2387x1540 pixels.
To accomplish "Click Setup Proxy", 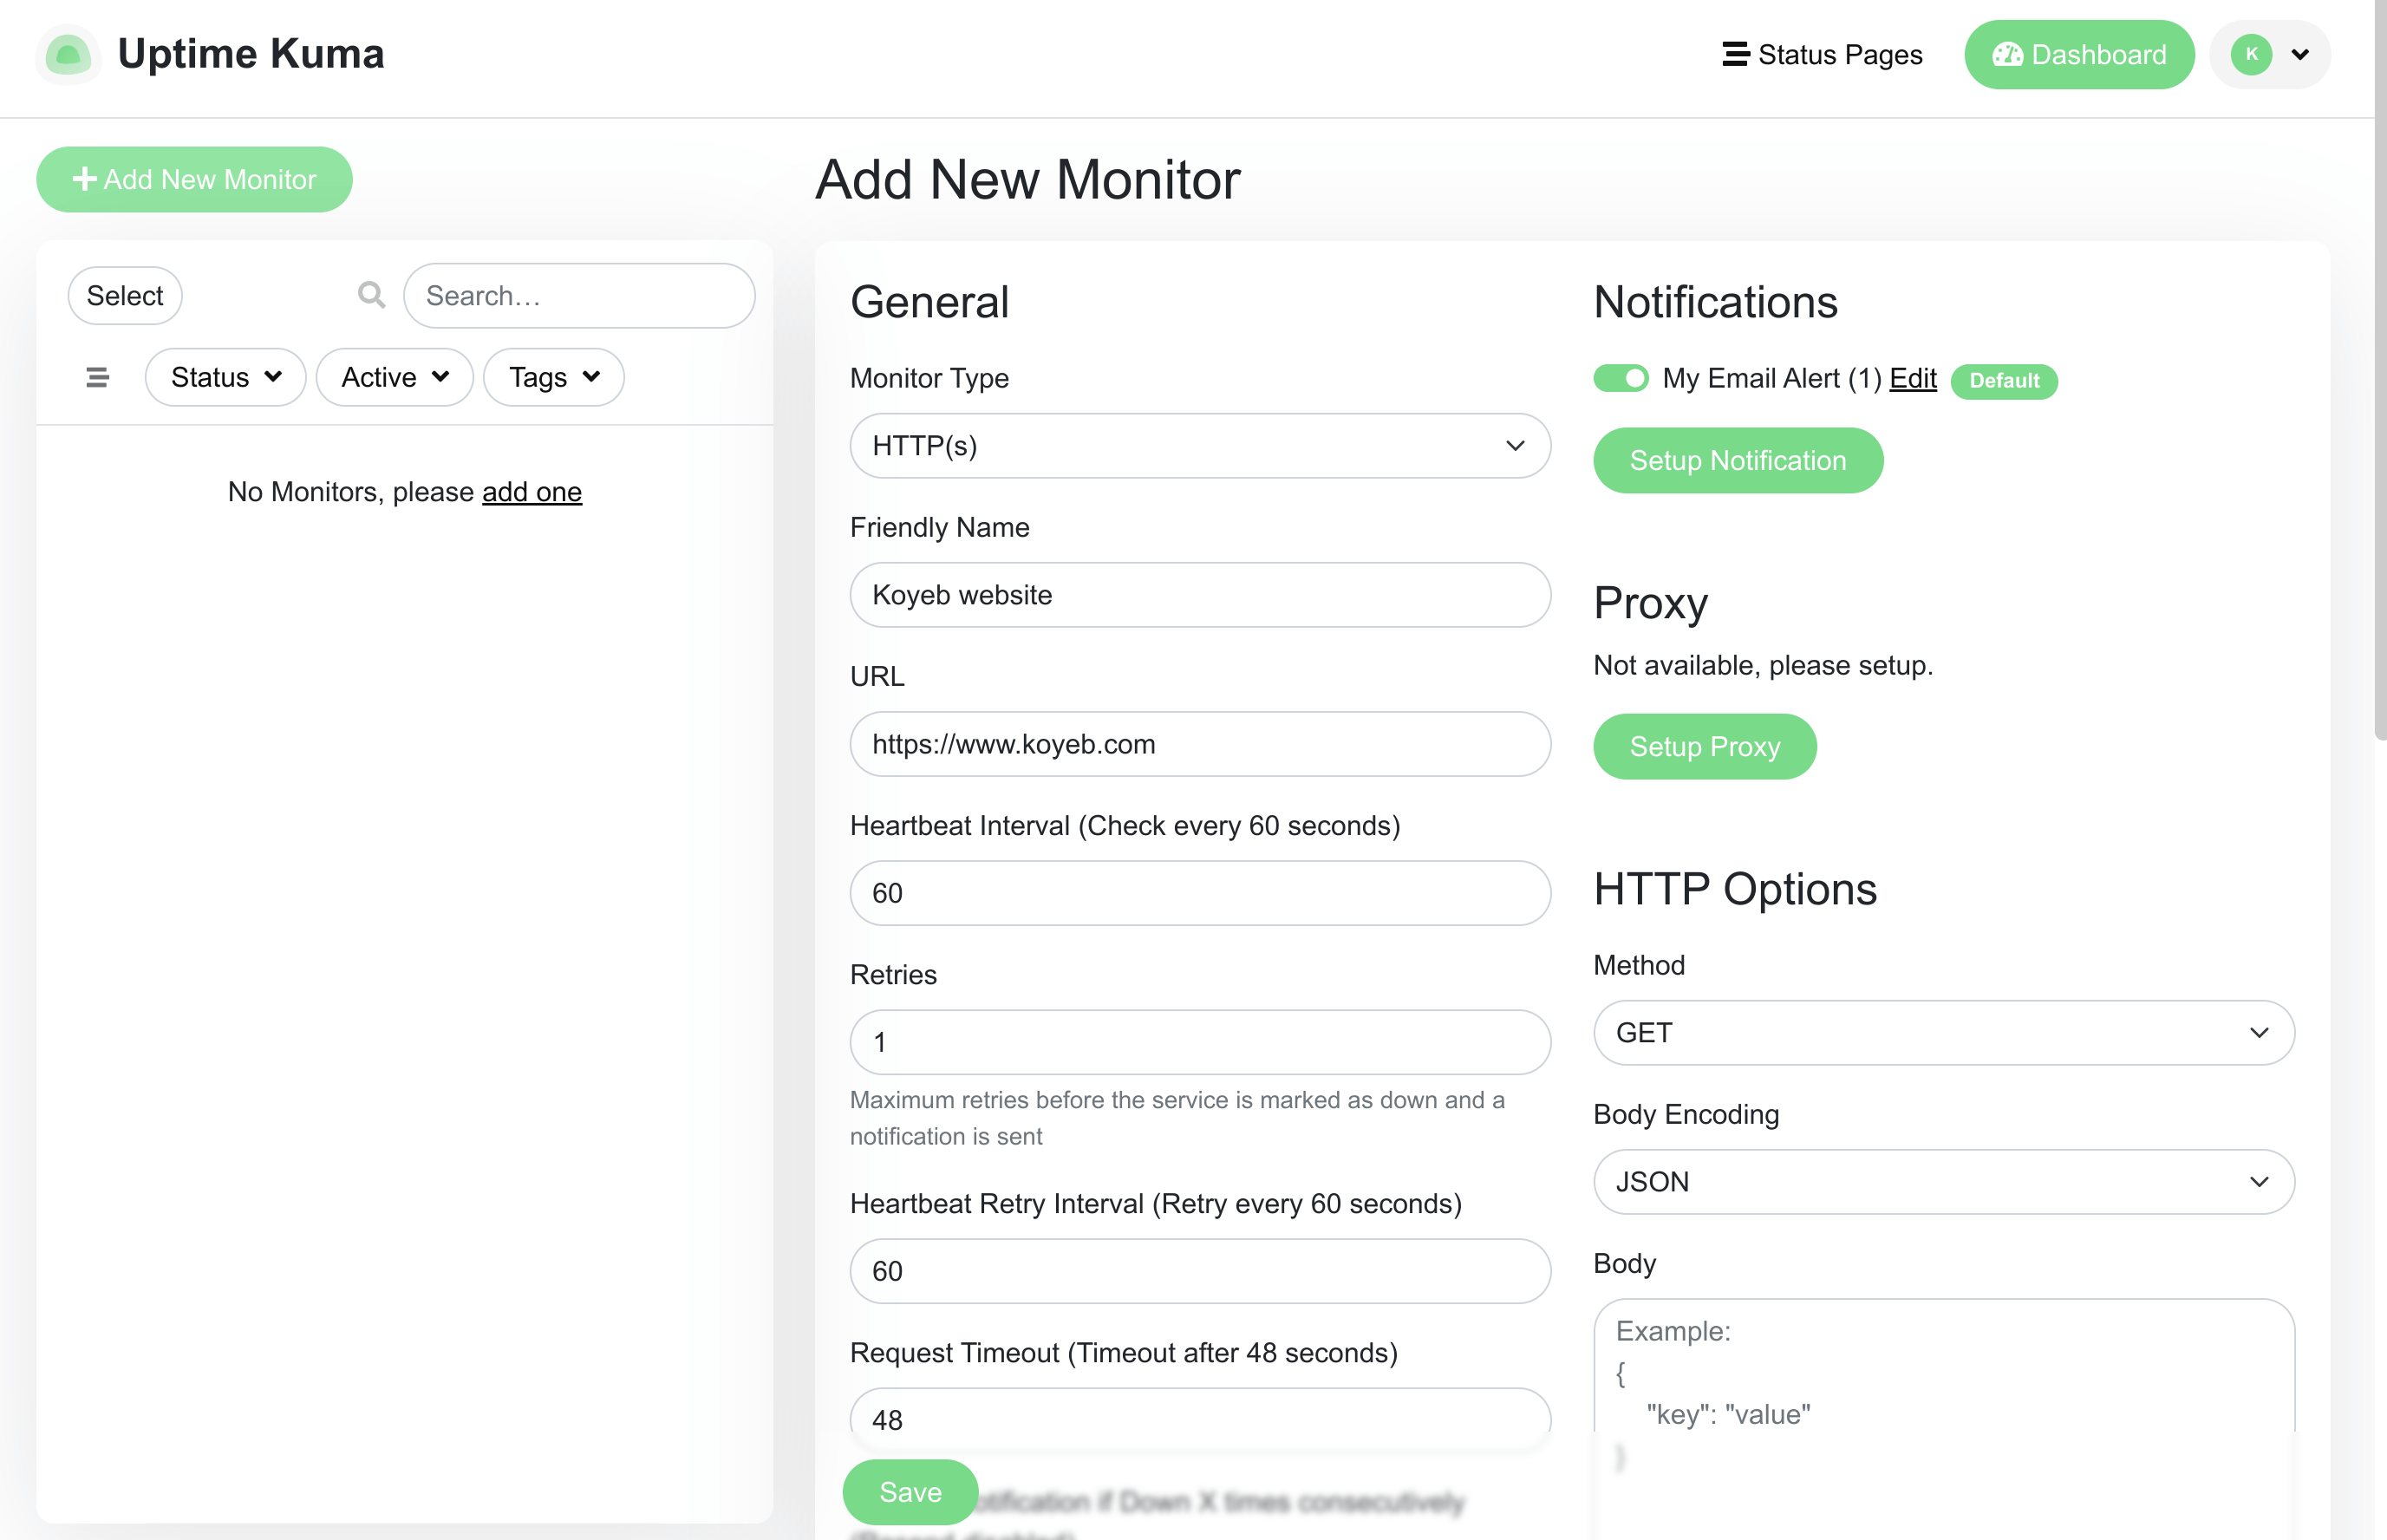I will tap(1703, 746).
